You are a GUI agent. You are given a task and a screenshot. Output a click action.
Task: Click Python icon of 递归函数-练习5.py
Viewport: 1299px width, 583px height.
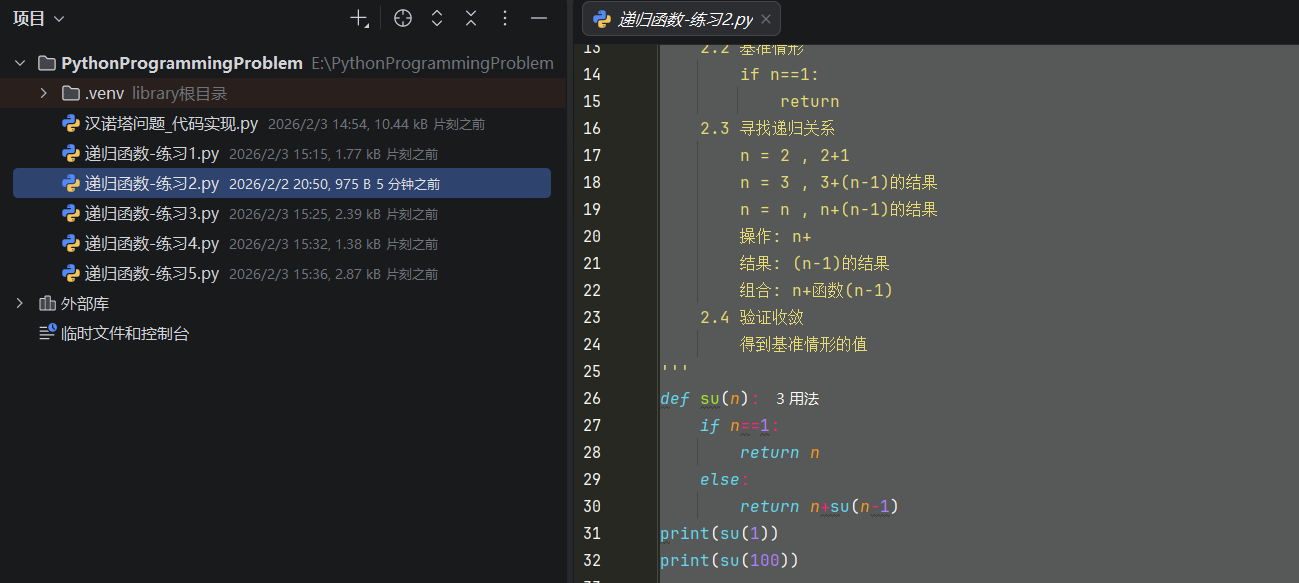tap(71, 273)
